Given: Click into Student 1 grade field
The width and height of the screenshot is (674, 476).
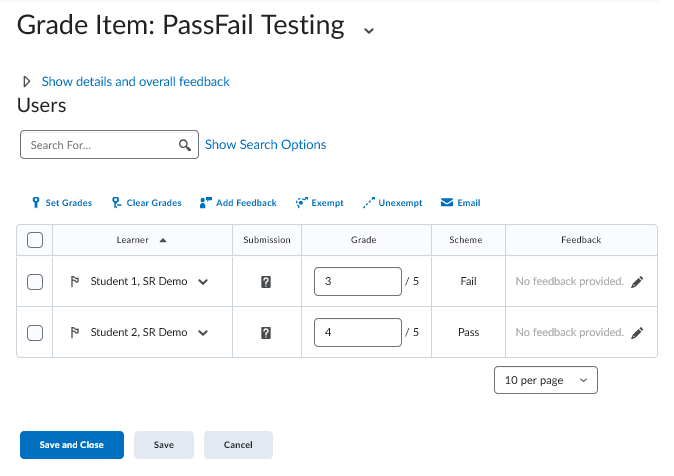Looking at the screenshot, I should pos(357,282).
